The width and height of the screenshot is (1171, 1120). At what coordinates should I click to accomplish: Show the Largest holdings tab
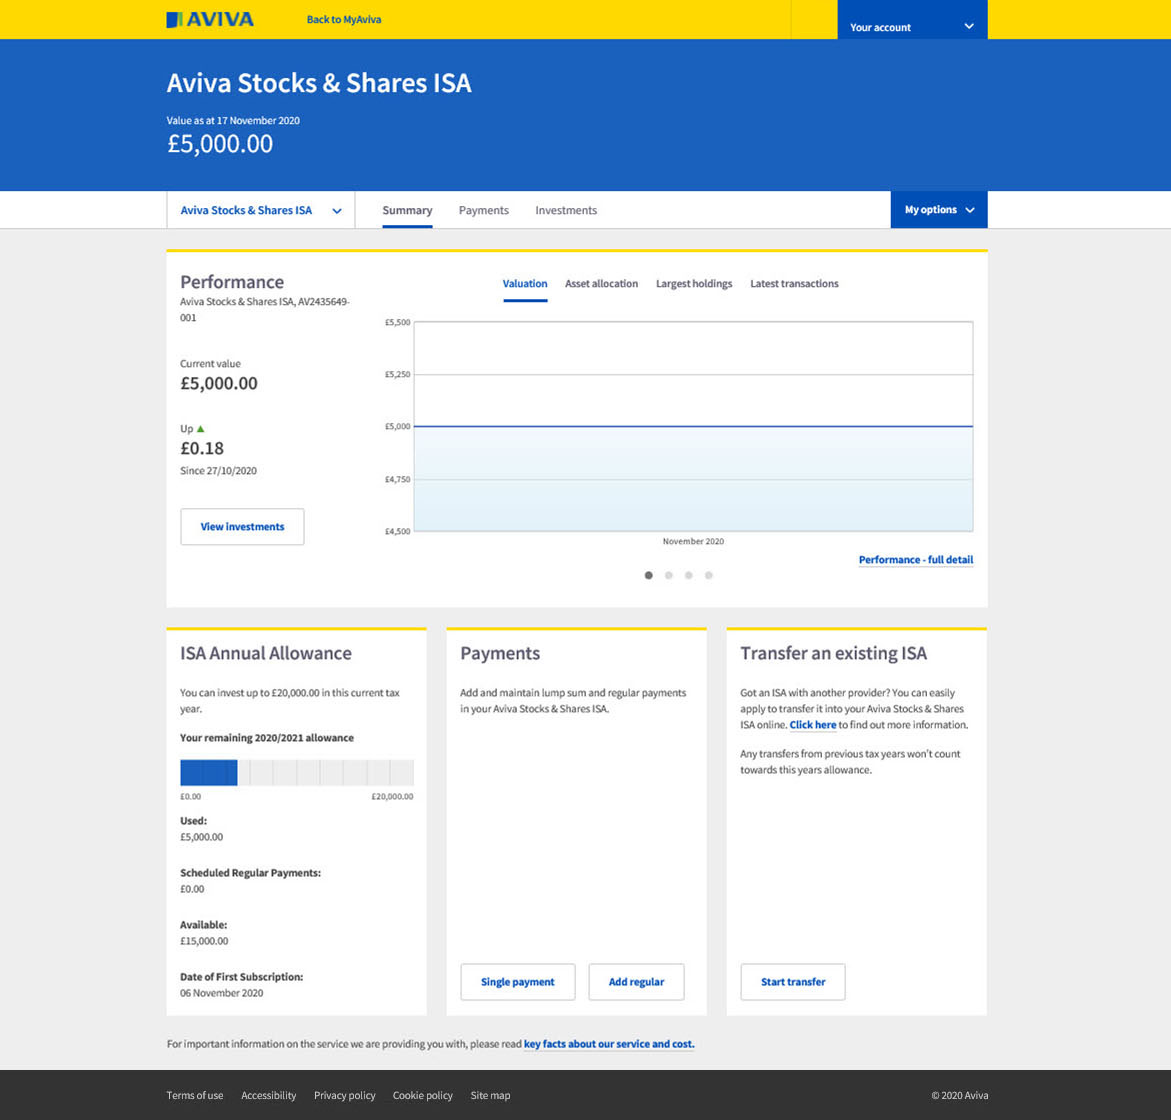tap(694, 284)
